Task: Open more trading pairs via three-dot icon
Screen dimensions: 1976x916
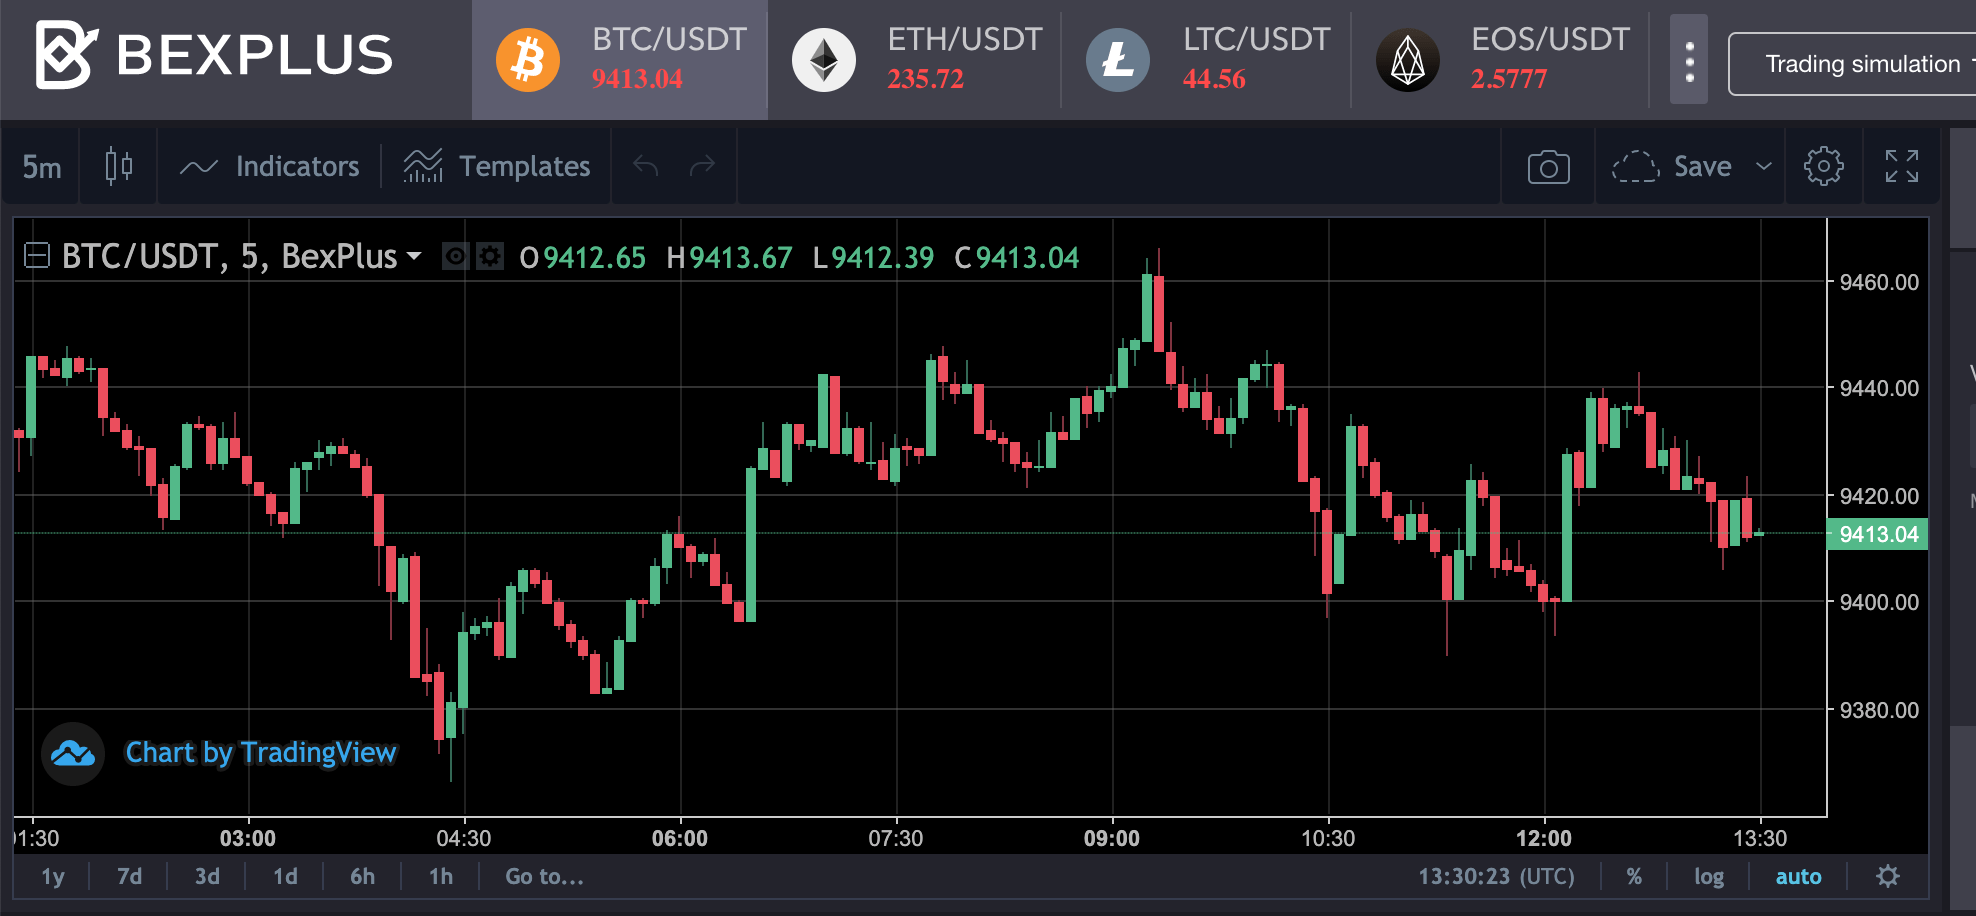Action: (1688, 60)
